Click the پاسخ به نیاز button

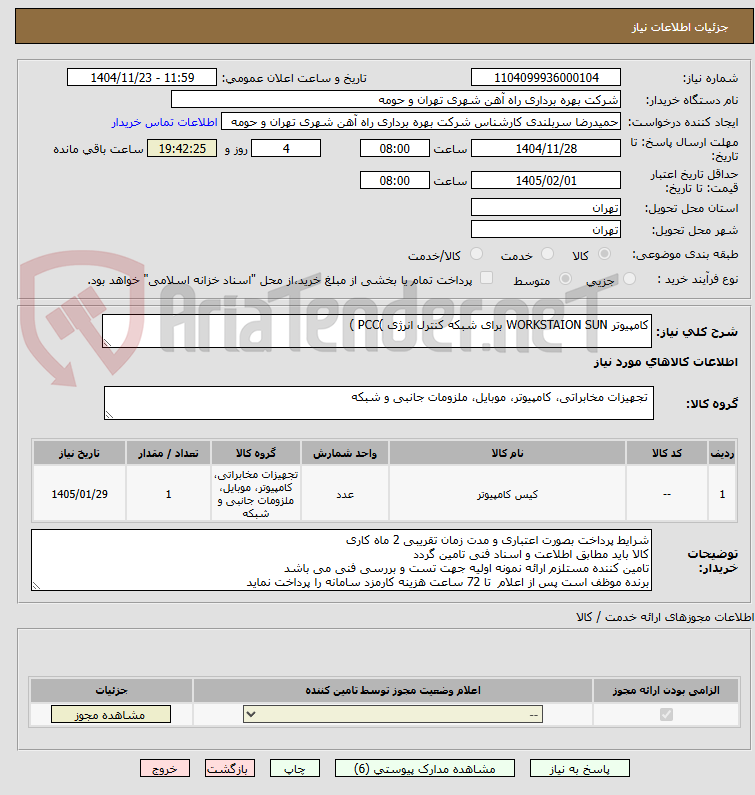point(580,769)
